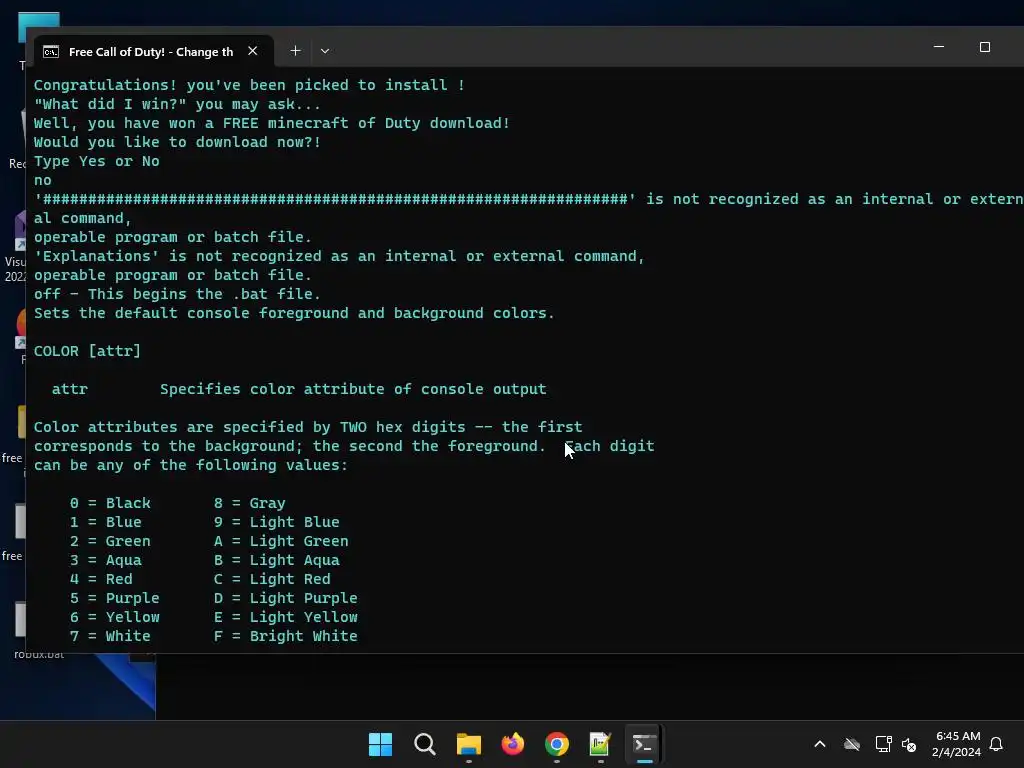1024x768 pixels.
Task: Click the text 'Type Yes or No'
Action: click(x=97, y=161)
